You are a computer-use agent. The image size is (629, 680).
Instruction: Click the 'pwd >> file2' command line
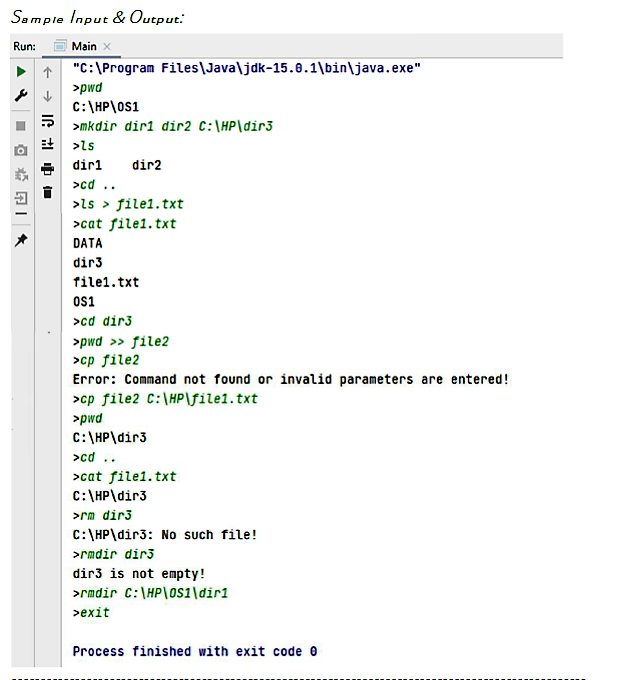coord(121,341)
